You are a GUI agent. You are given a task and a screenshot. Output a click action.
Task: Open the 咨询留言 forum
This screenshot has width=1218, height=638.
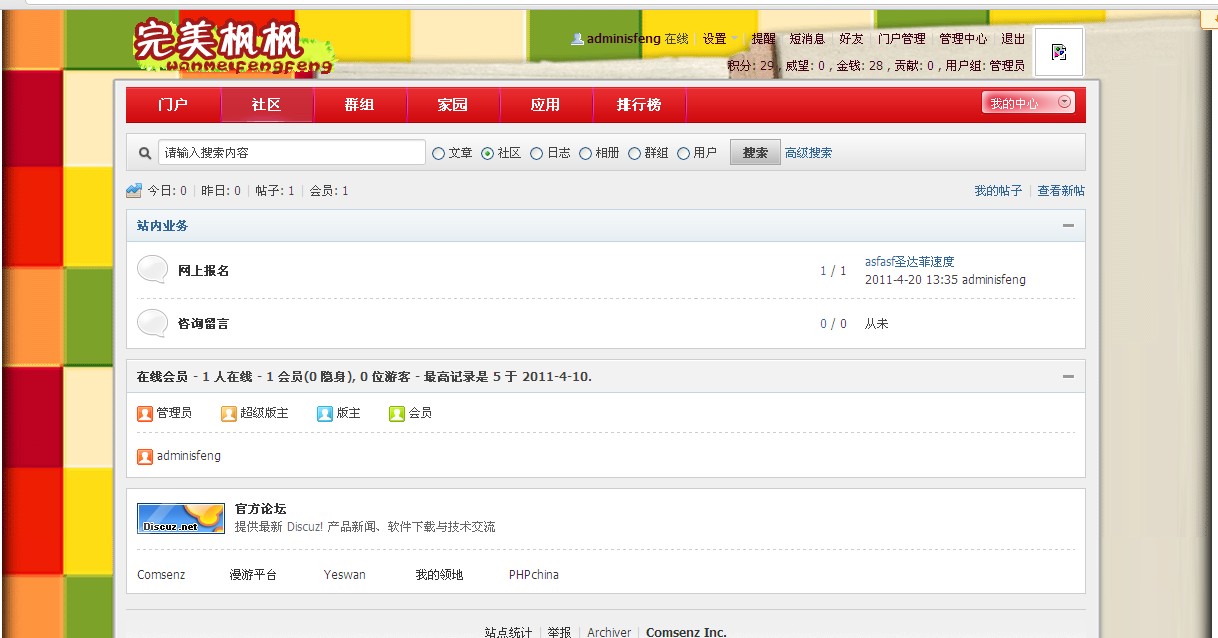tap(203, 324)
